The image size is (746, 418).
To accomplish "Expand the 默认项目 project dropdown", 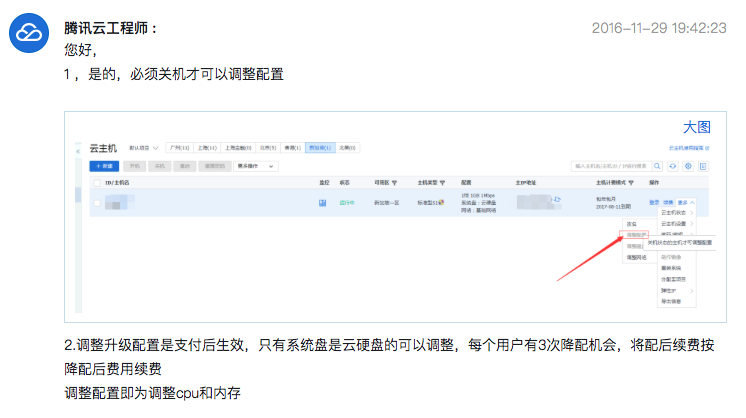I will (x=144, y=148).
